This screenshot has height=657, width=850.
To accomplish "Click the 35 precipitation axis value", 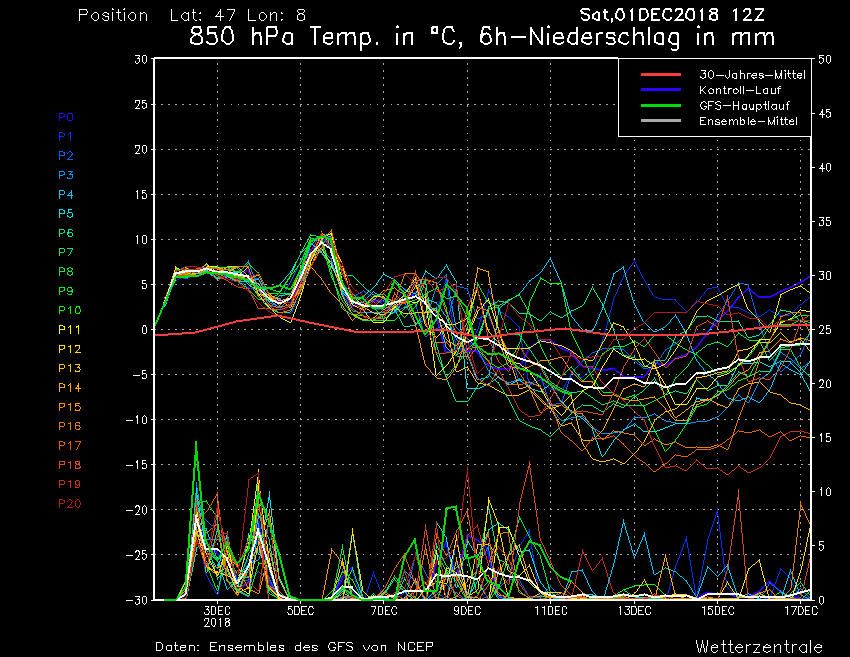I will [825, 221].
